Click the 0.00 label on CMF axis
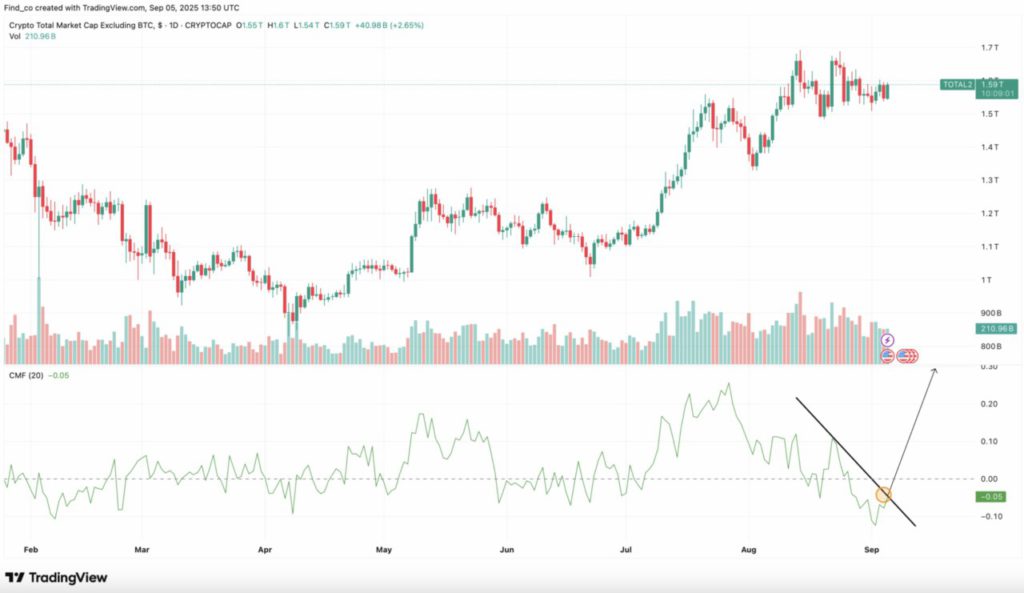This screenshot has height=593, width=1024. 988,479
